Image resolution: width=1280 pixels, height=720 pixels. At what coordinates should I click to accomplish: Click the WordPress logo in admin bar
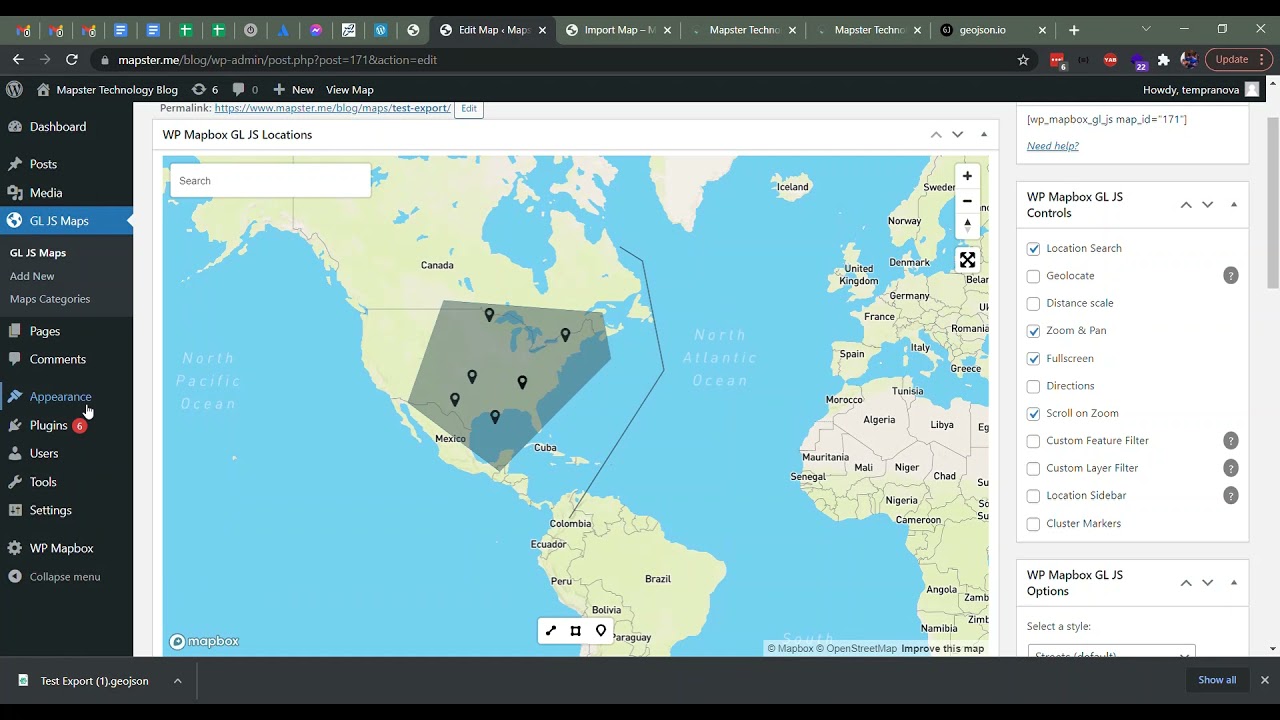[14, 89]
